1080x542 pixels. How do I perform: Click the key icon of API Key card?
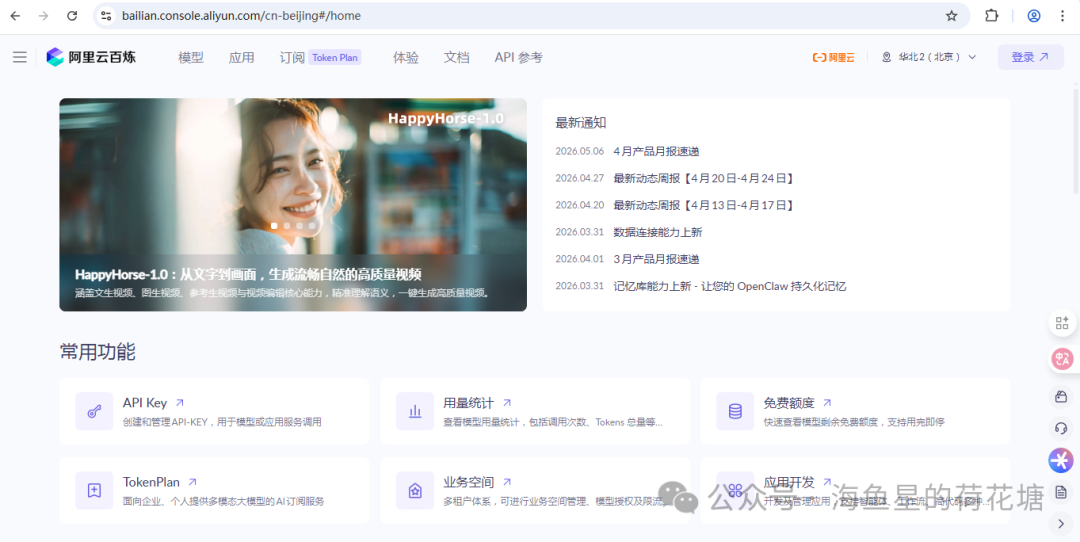pyautogui.click(x=94, y=411)
